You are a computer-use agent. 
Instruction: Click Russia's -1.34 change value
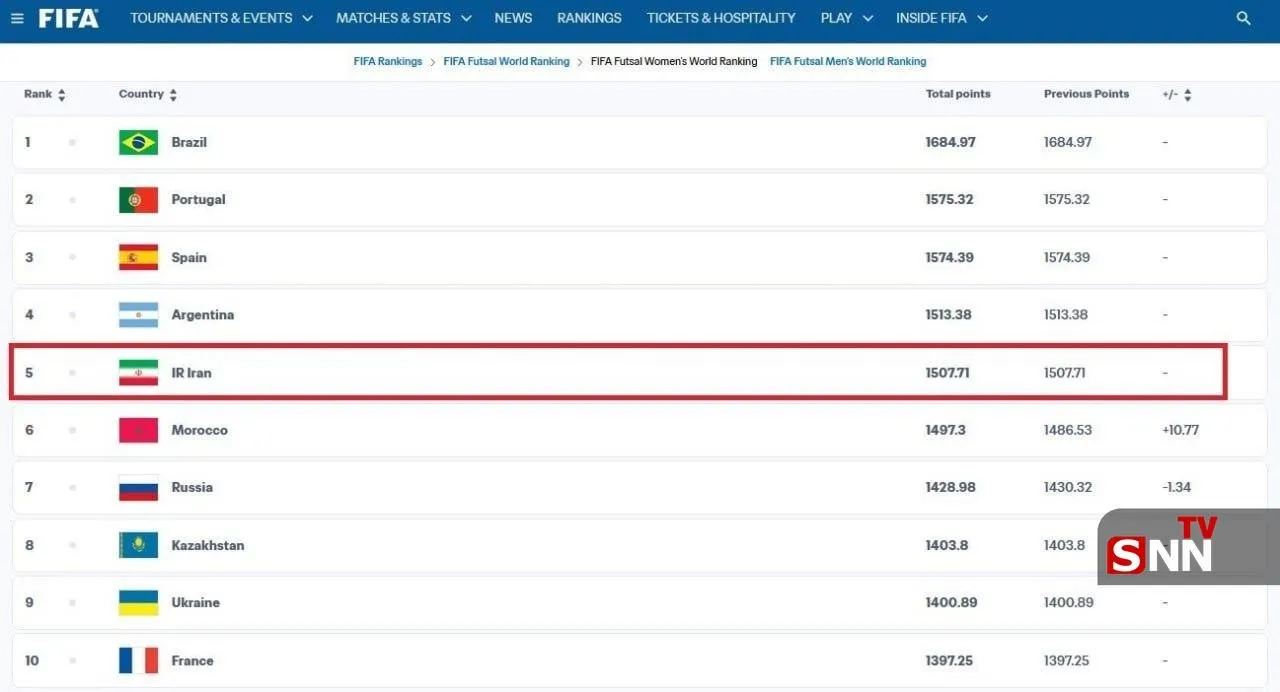pos(1177,488)
